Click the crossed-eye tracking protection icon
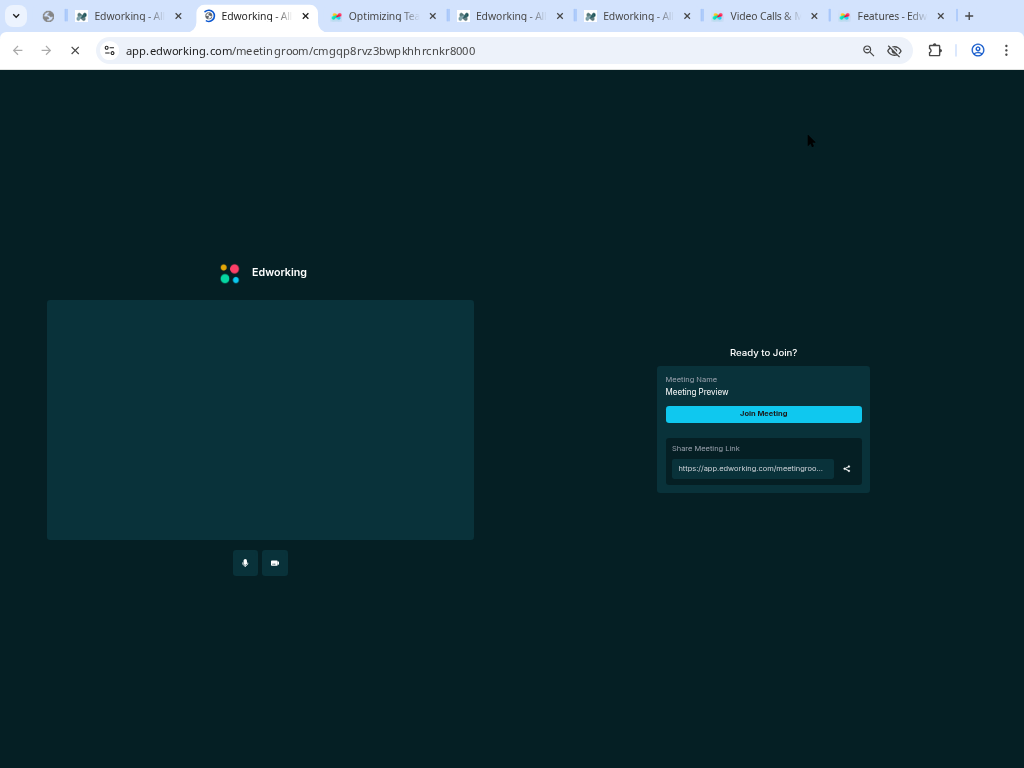The width and height of the screenshot is (1024, 768). click(895, 51)
